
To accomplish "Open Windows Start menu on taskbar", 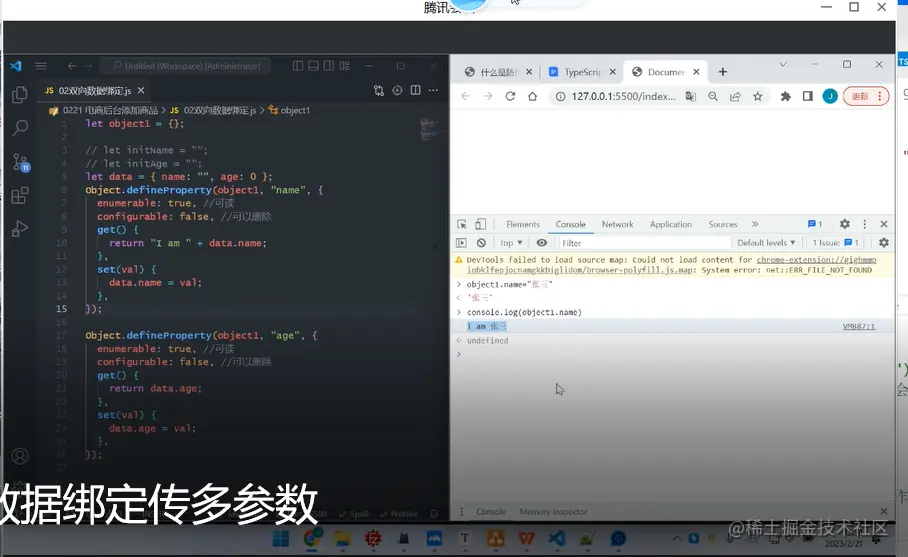I will tap(281, 539).
